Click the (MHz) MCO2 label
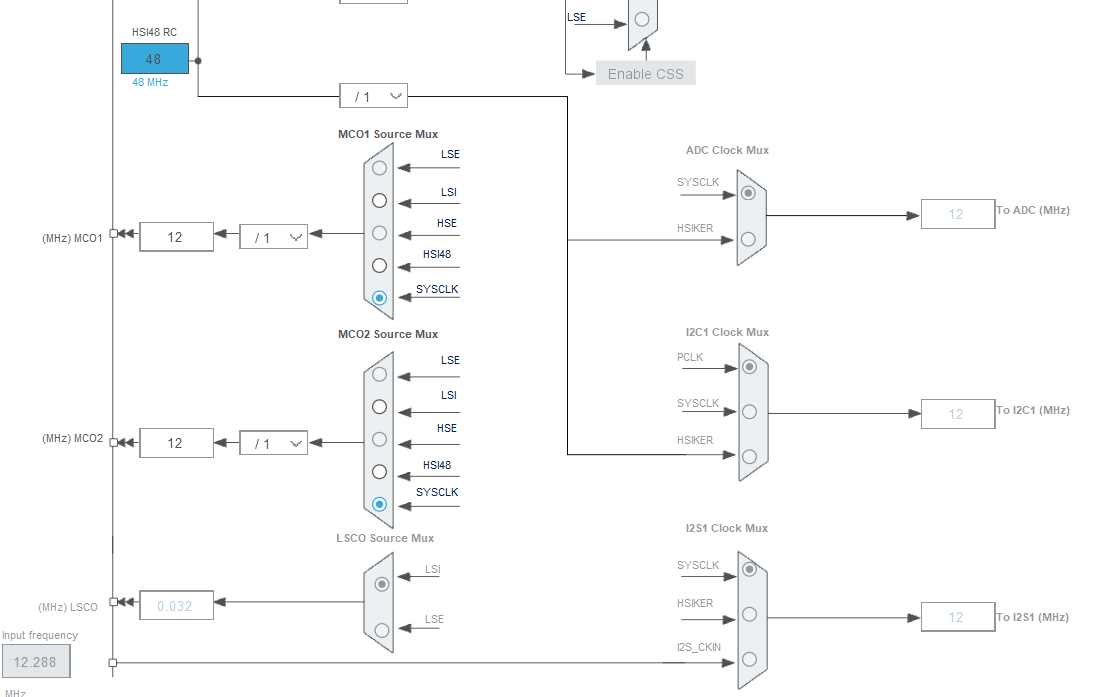 tap(72, 438)
